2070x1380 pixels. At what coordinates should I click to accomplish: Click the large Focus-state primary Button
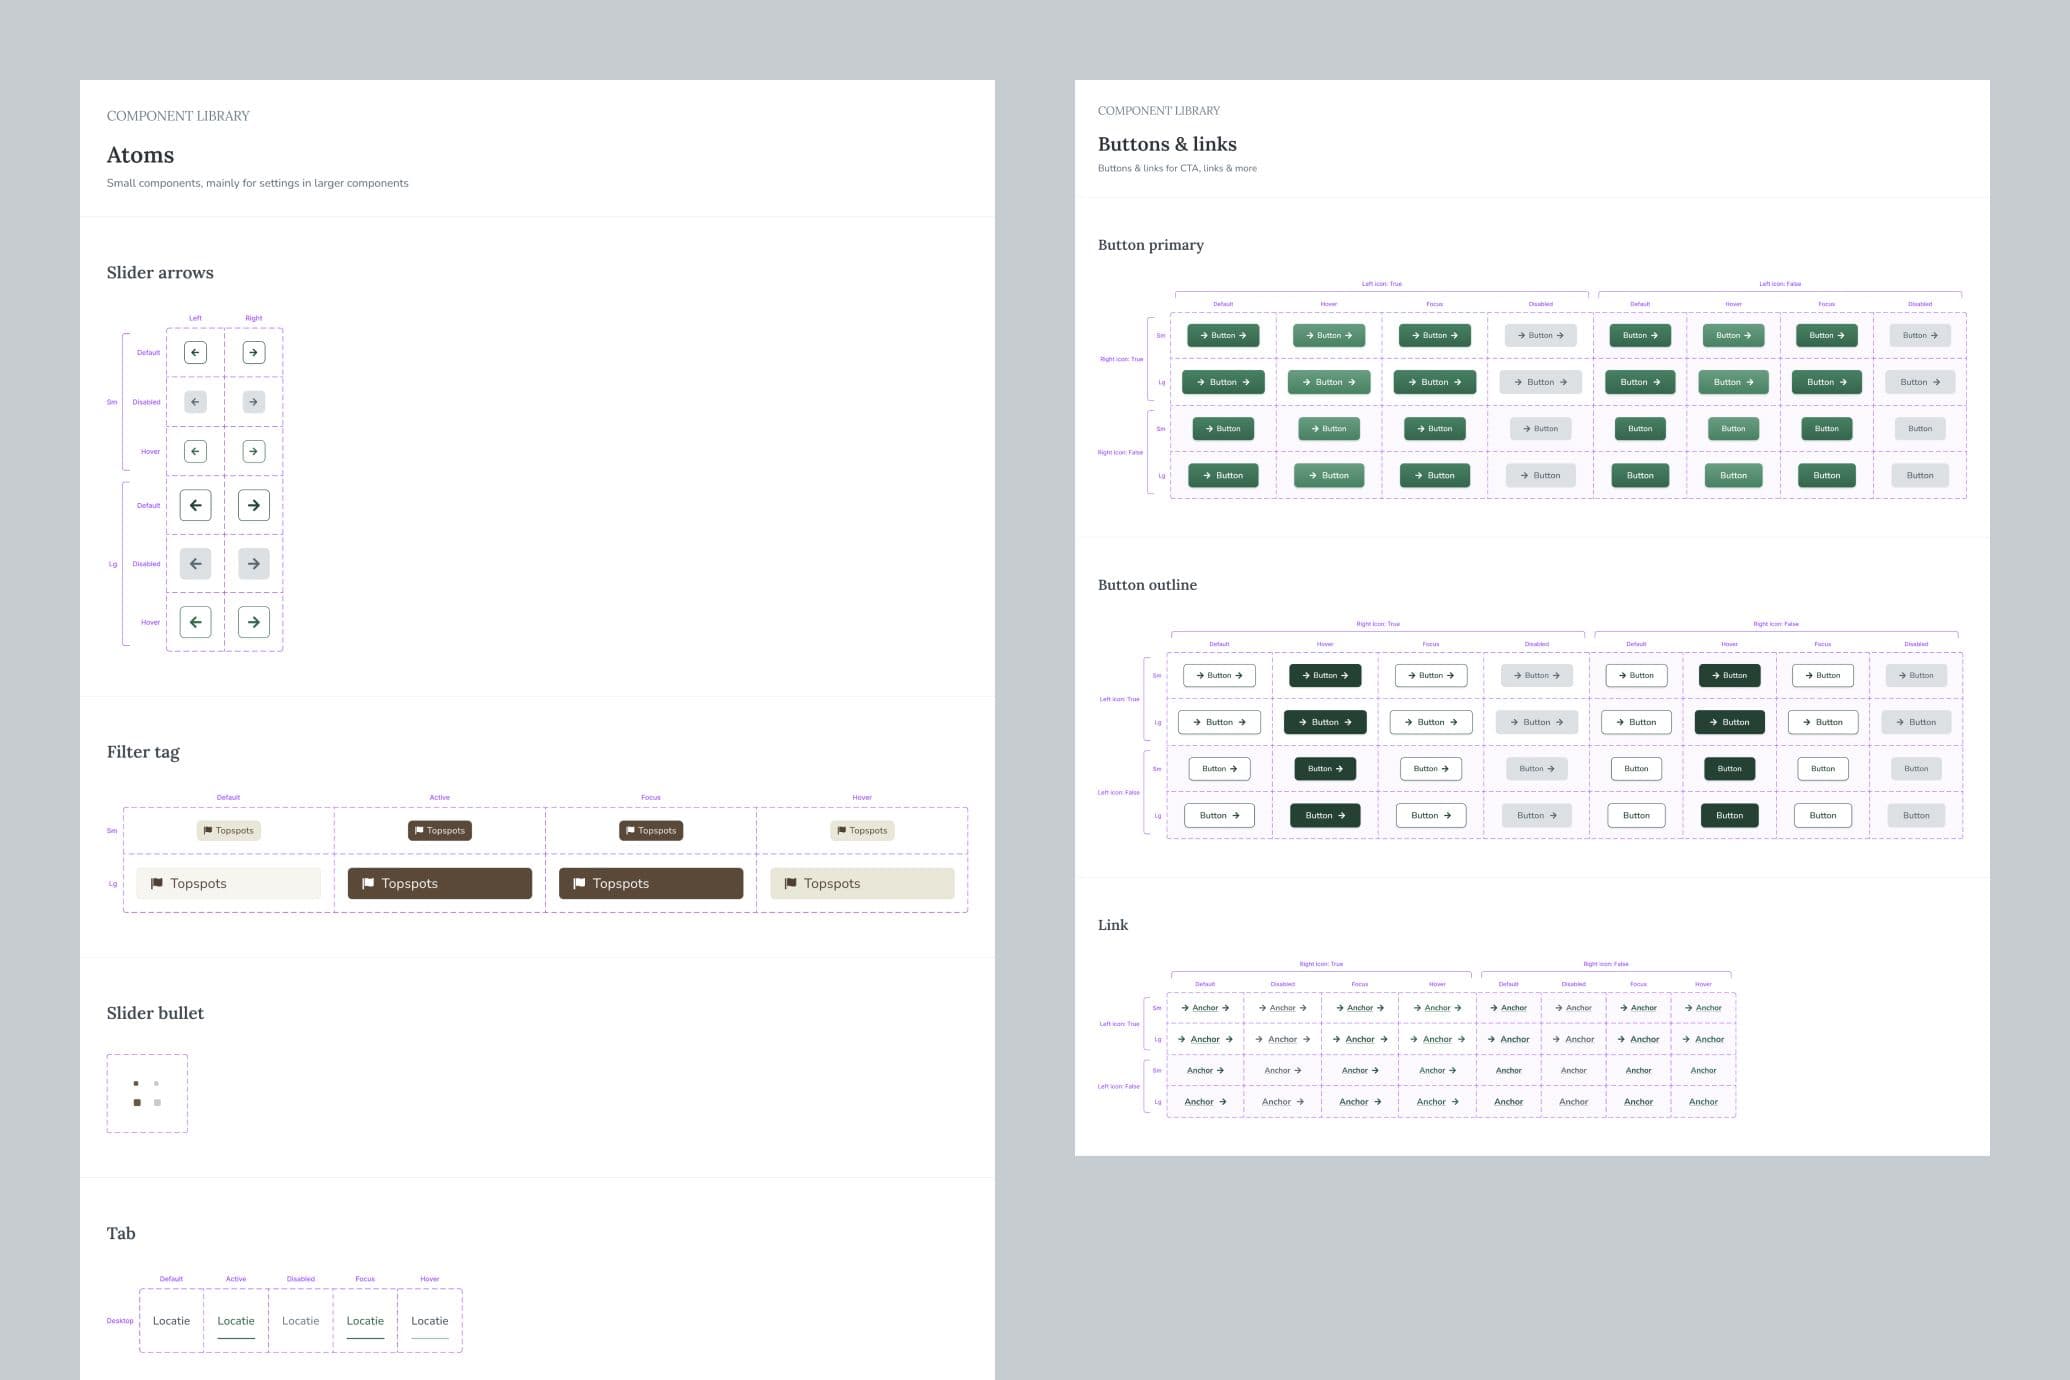(1434, 381)
